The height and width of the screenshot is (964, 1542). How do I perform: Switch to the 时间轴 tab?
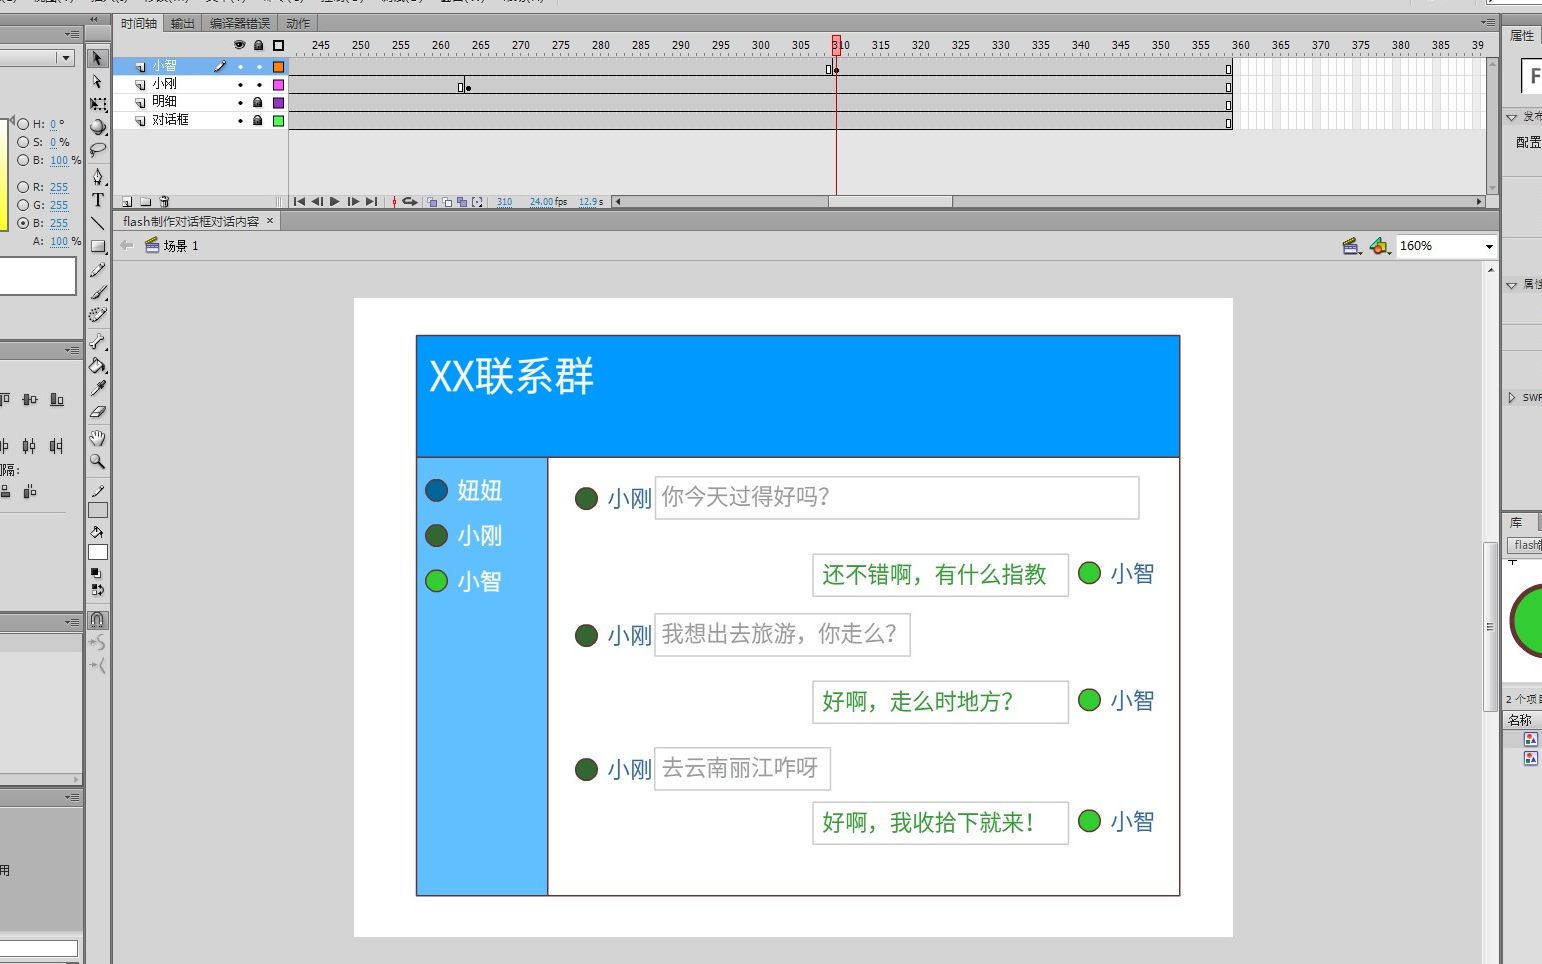click(x=139, y=23)
